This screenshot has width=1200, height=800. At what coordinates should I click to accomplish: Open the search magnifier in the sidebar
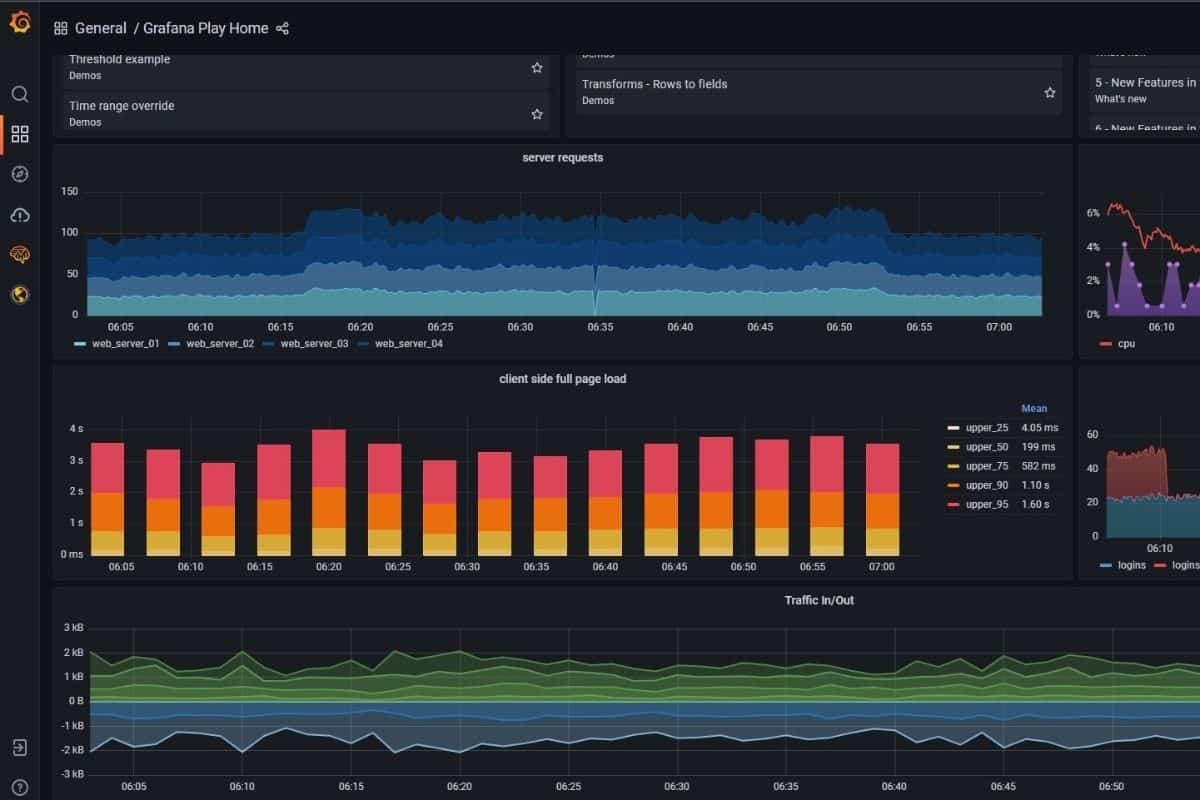click(20, 94)
